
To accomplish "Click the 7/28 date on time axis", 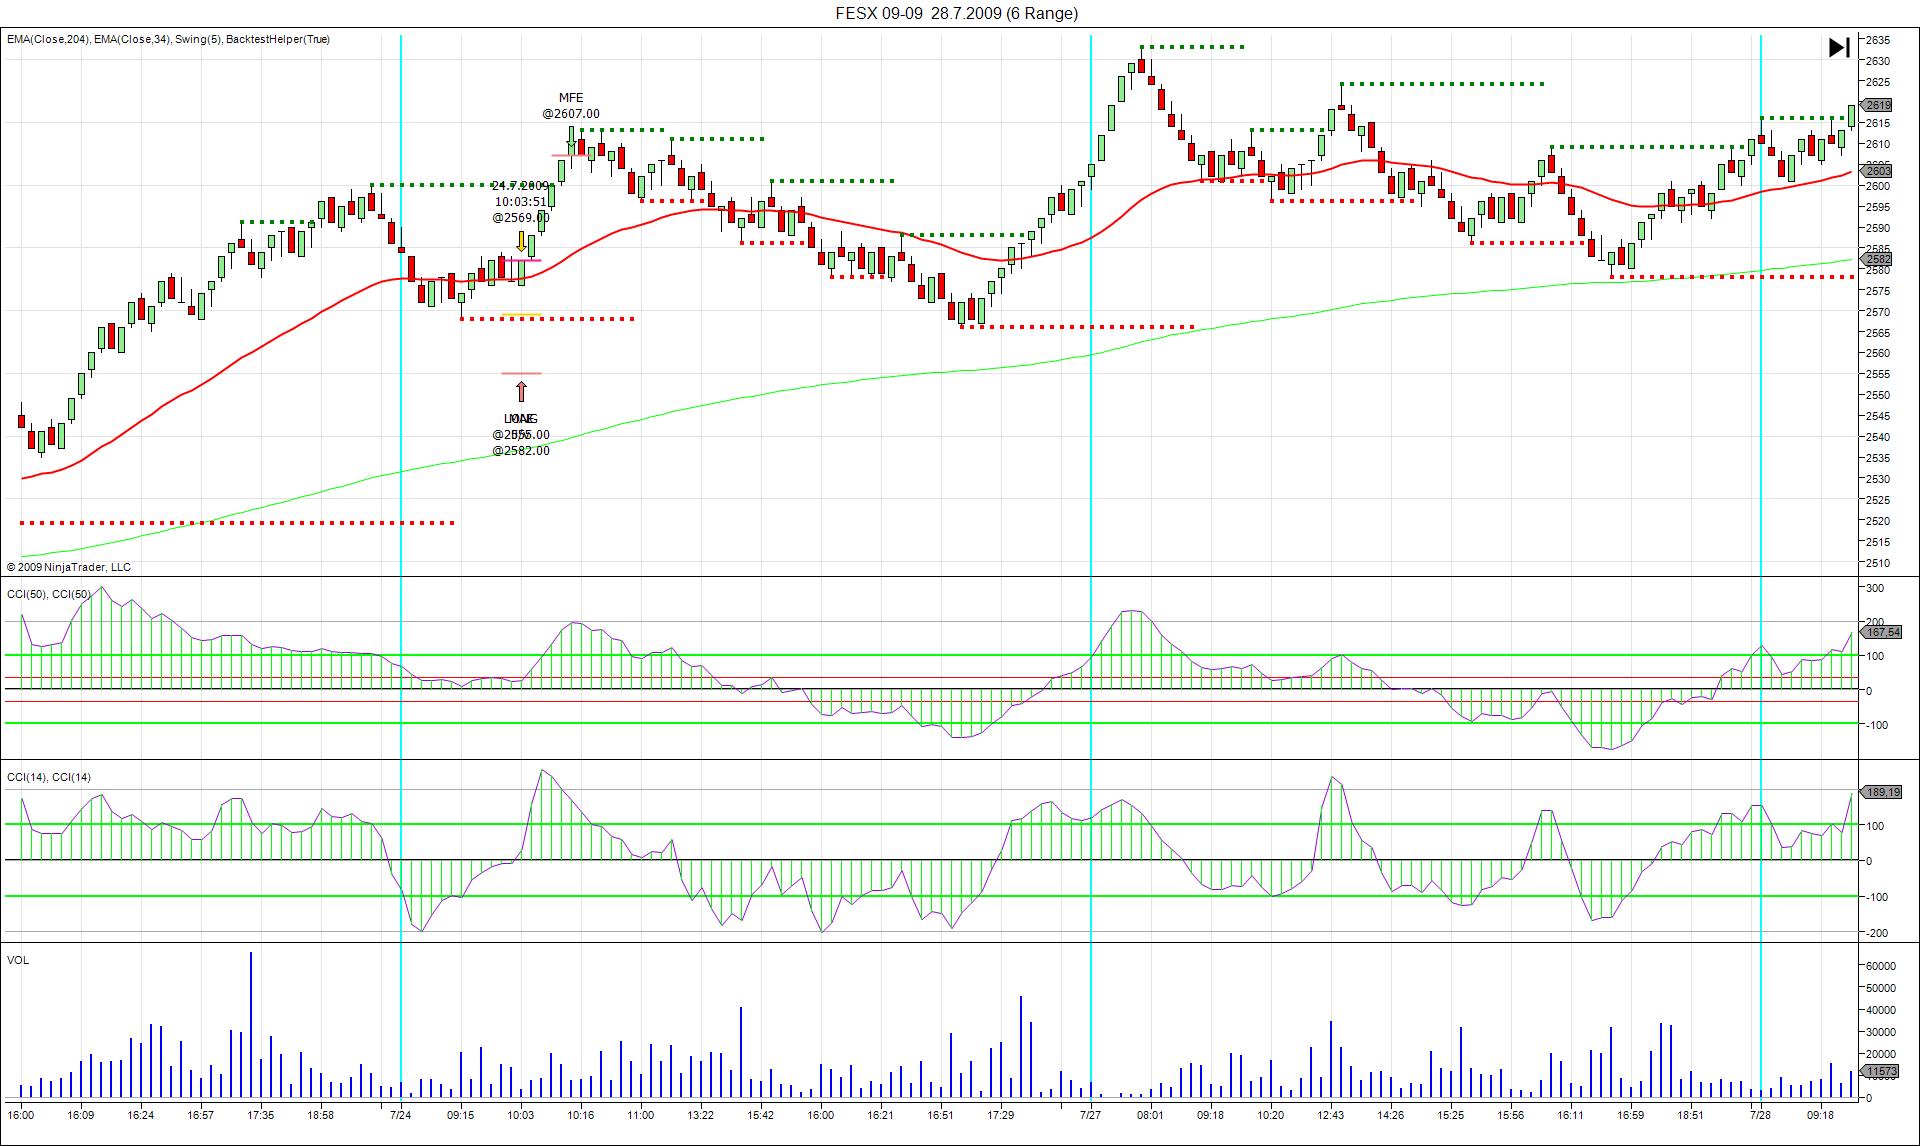I will [x=1760, y=1115].
